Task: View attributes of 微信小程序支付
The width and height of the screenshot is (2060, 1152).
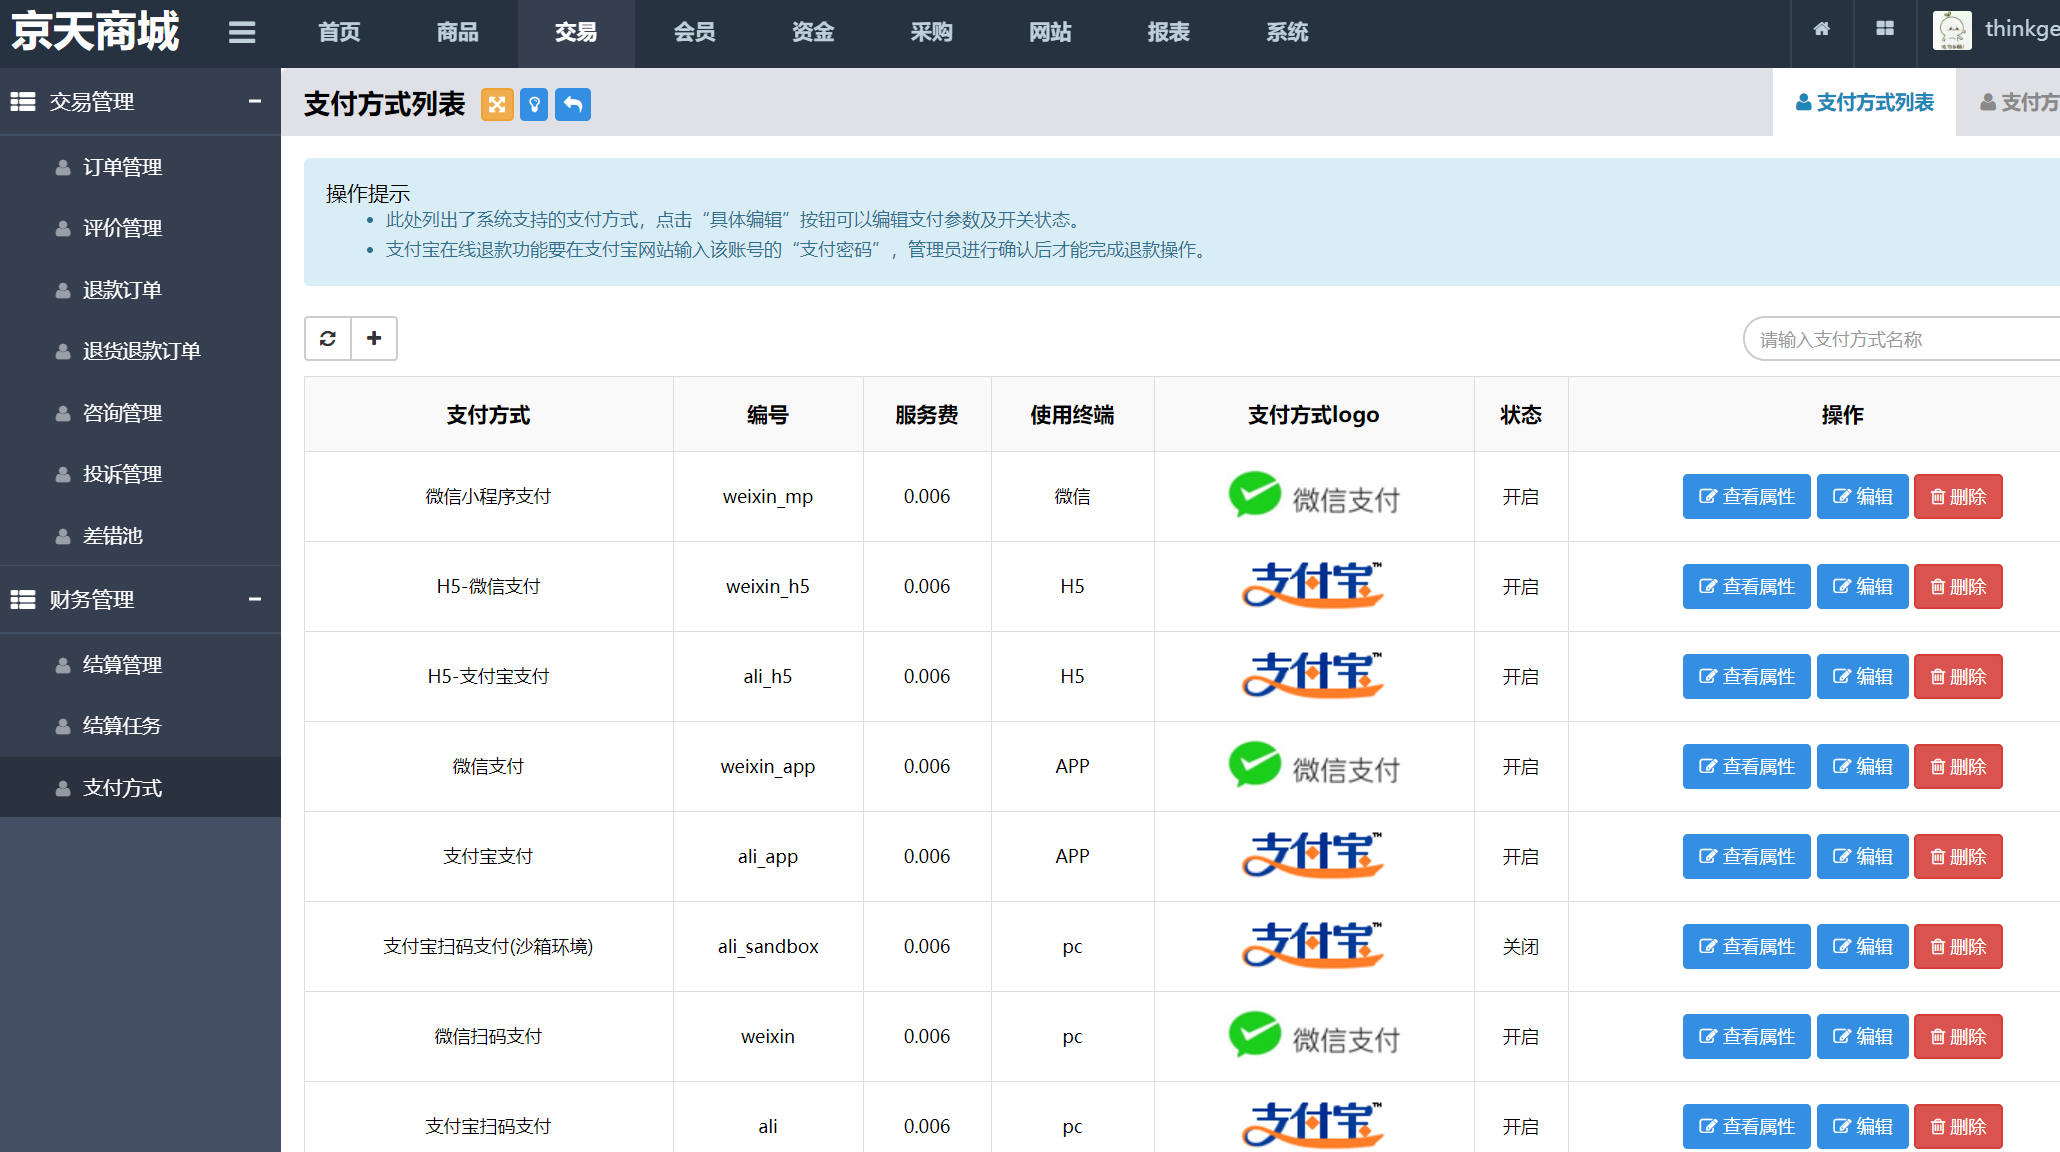Action: coord(1746,497)
